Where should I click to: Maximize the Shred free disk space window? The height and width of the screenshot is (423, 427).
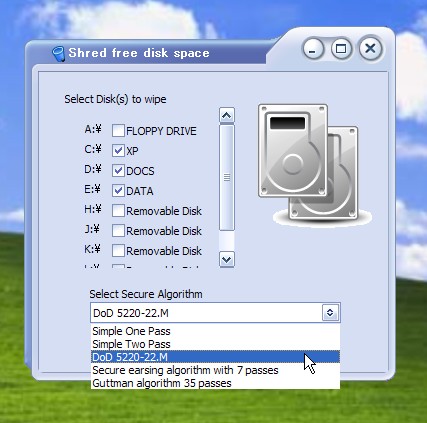click(341, 49)
